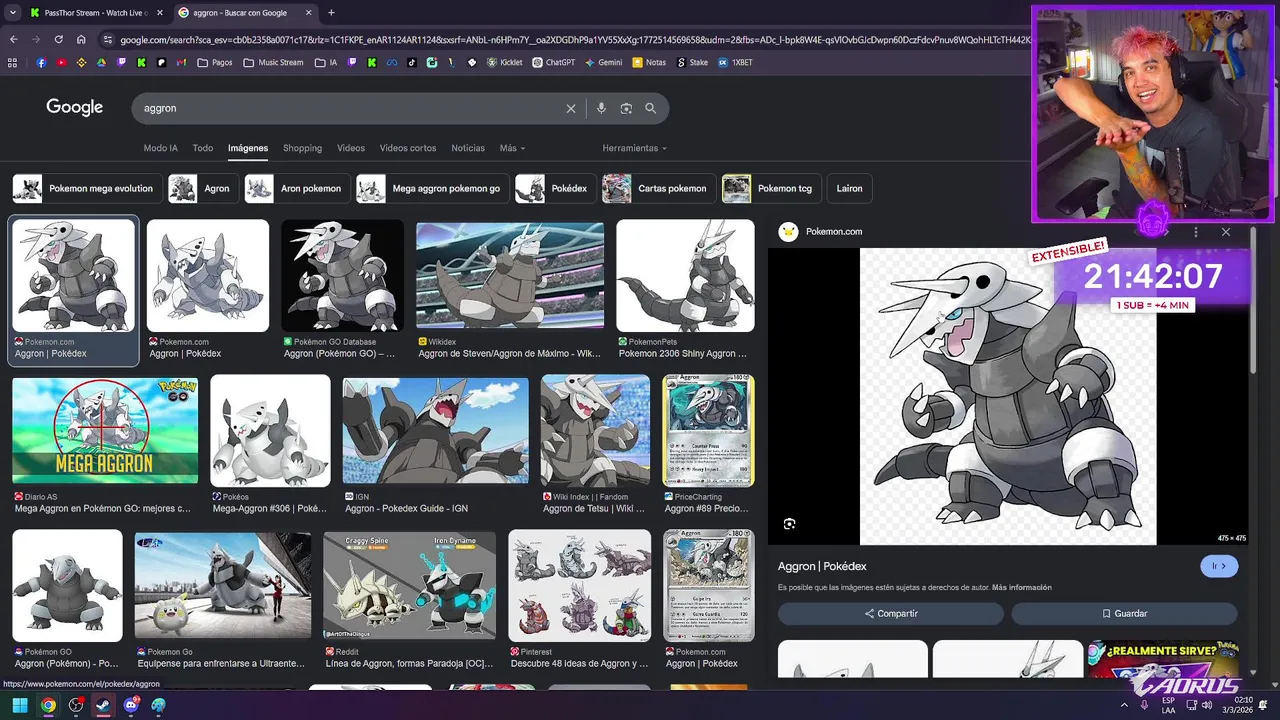The image size is (1280, 720).
Task: Open the Noticias tab
Action: click(x=468, y=148)
